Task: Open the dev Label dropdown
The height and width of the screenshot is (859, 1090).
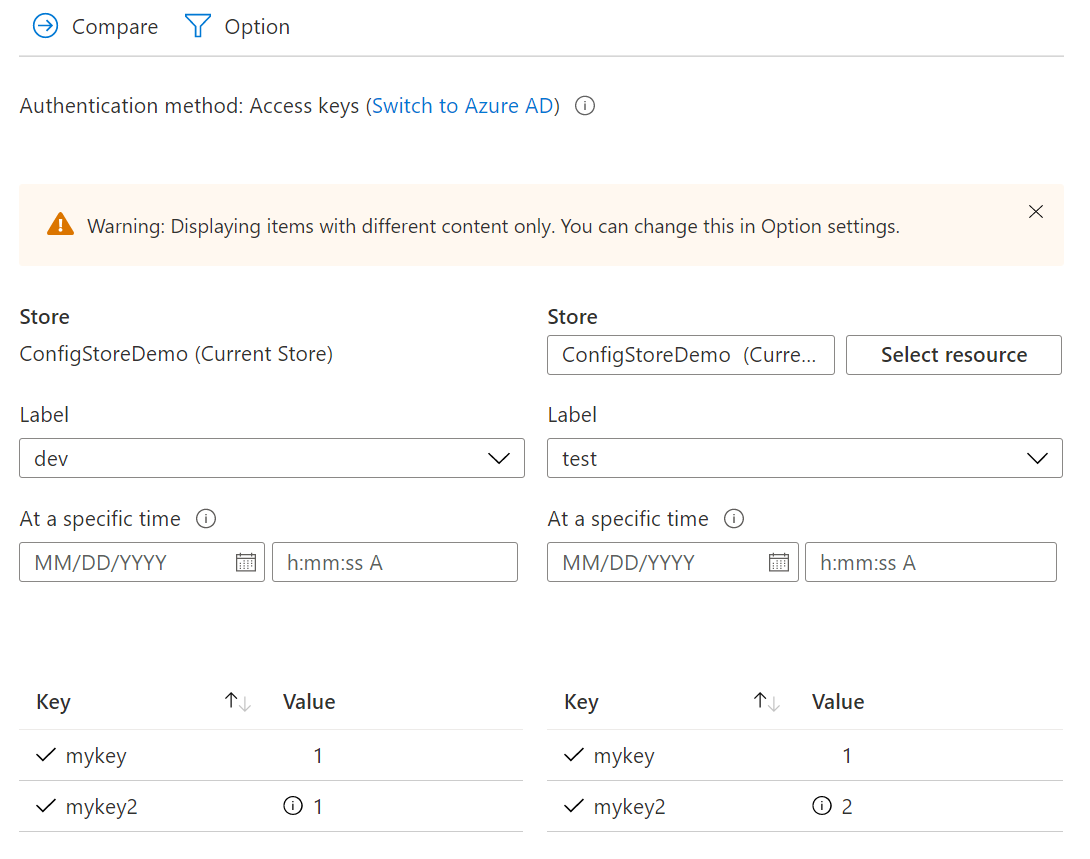Action: point(498,458)
